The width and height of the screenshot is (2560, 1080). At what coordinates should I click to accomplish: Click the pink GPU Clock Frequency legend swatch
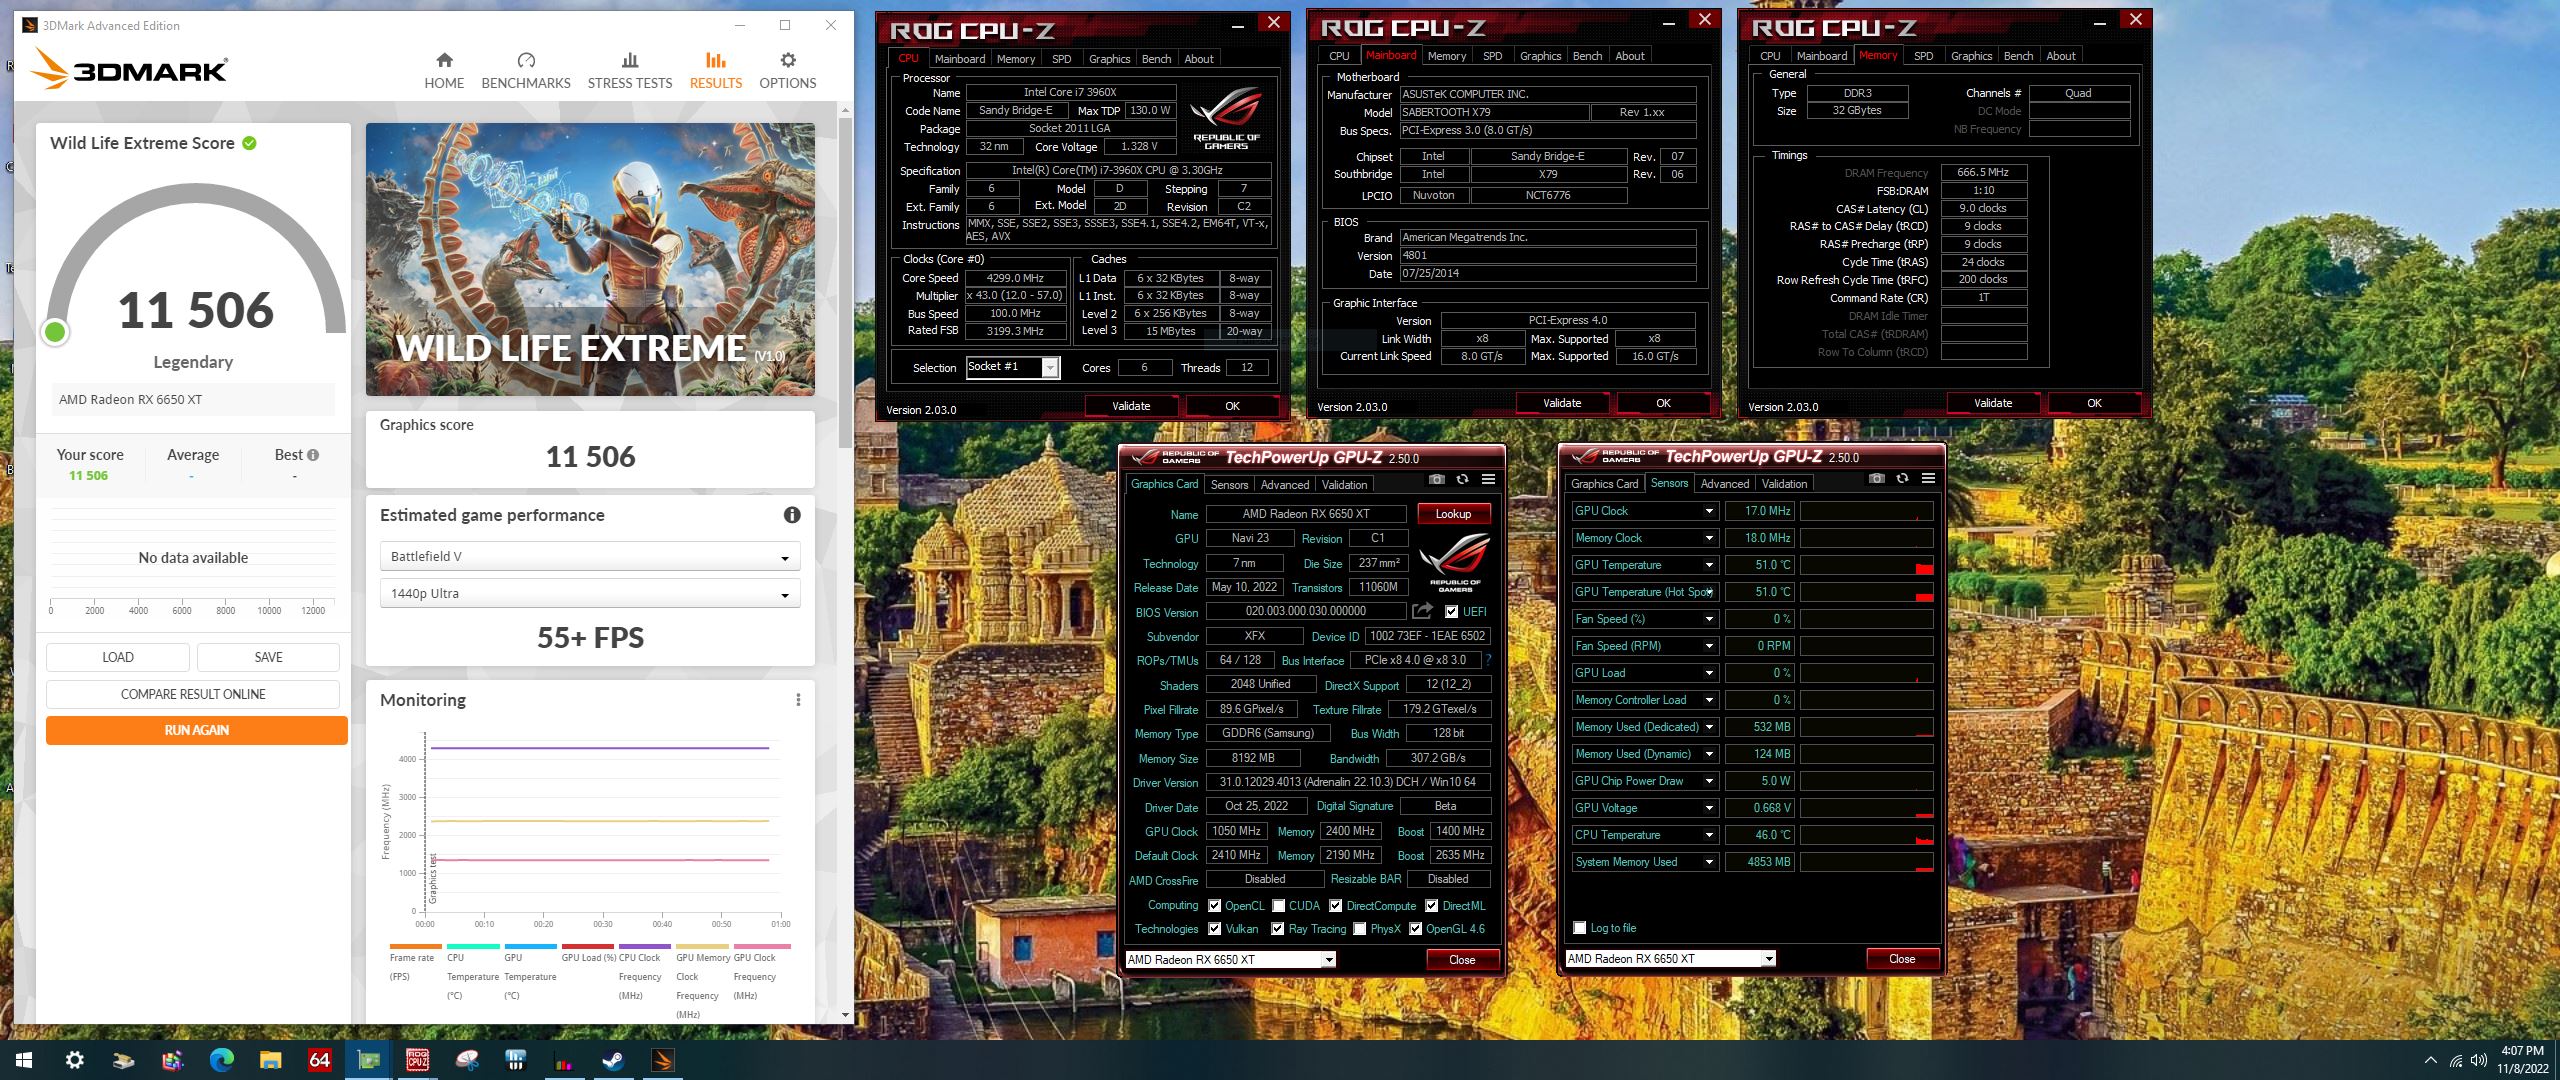pyautogui.click(x=762, y=946)
